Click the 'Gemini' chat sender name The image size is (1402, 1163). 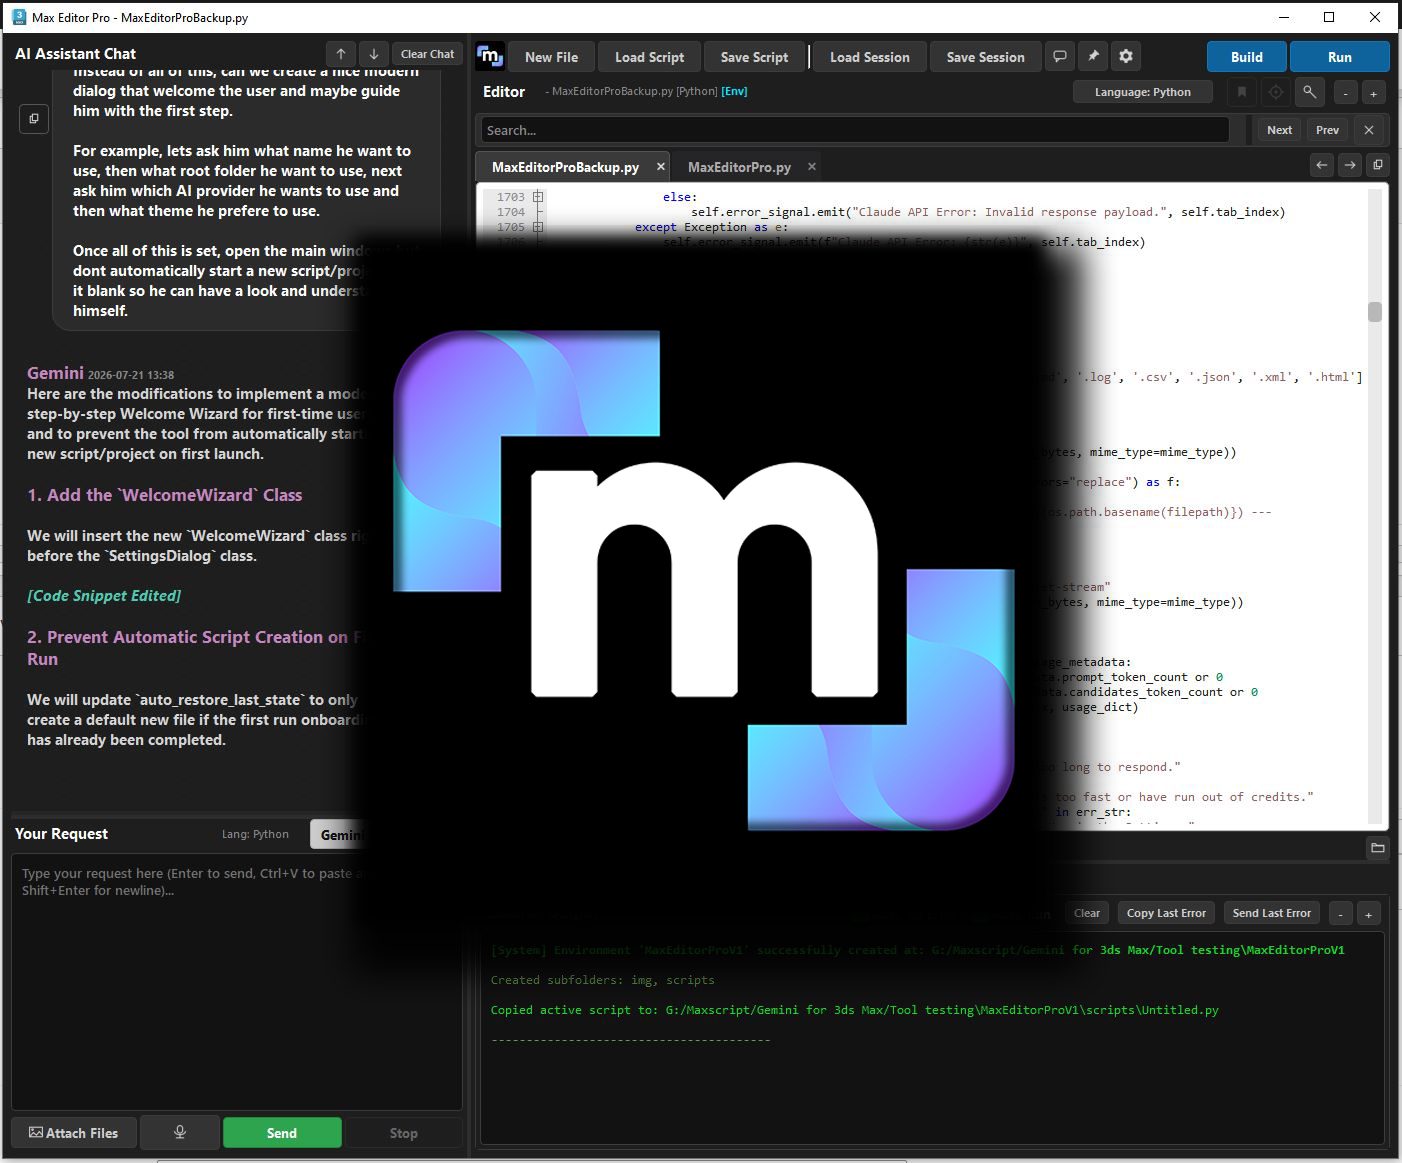pyautogui.click(x=55, y=373)
